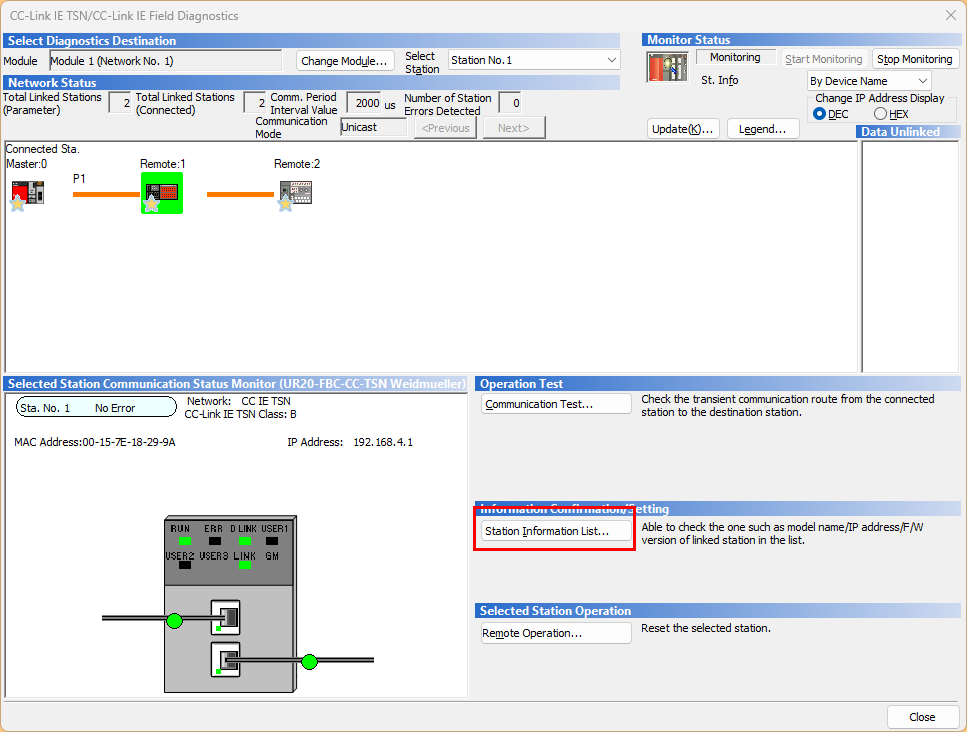Click the Update(K) button

[683, 129]
